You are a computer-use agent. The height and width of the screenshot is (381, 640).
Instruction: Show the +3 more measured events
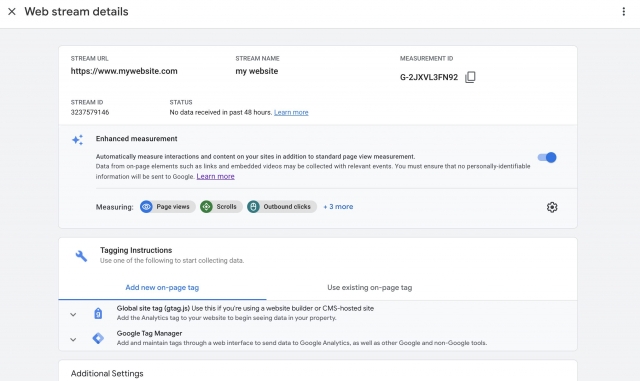point(338,207)
